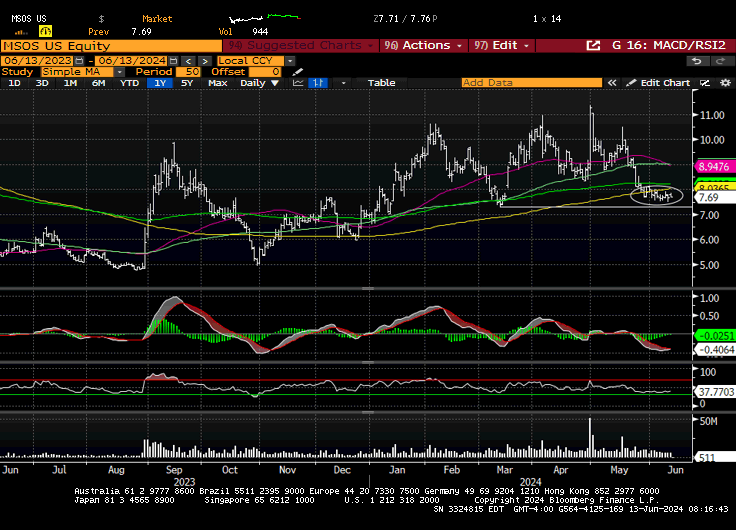Click the Market label at top
The image size is (736, 530).
pos(157,19)
